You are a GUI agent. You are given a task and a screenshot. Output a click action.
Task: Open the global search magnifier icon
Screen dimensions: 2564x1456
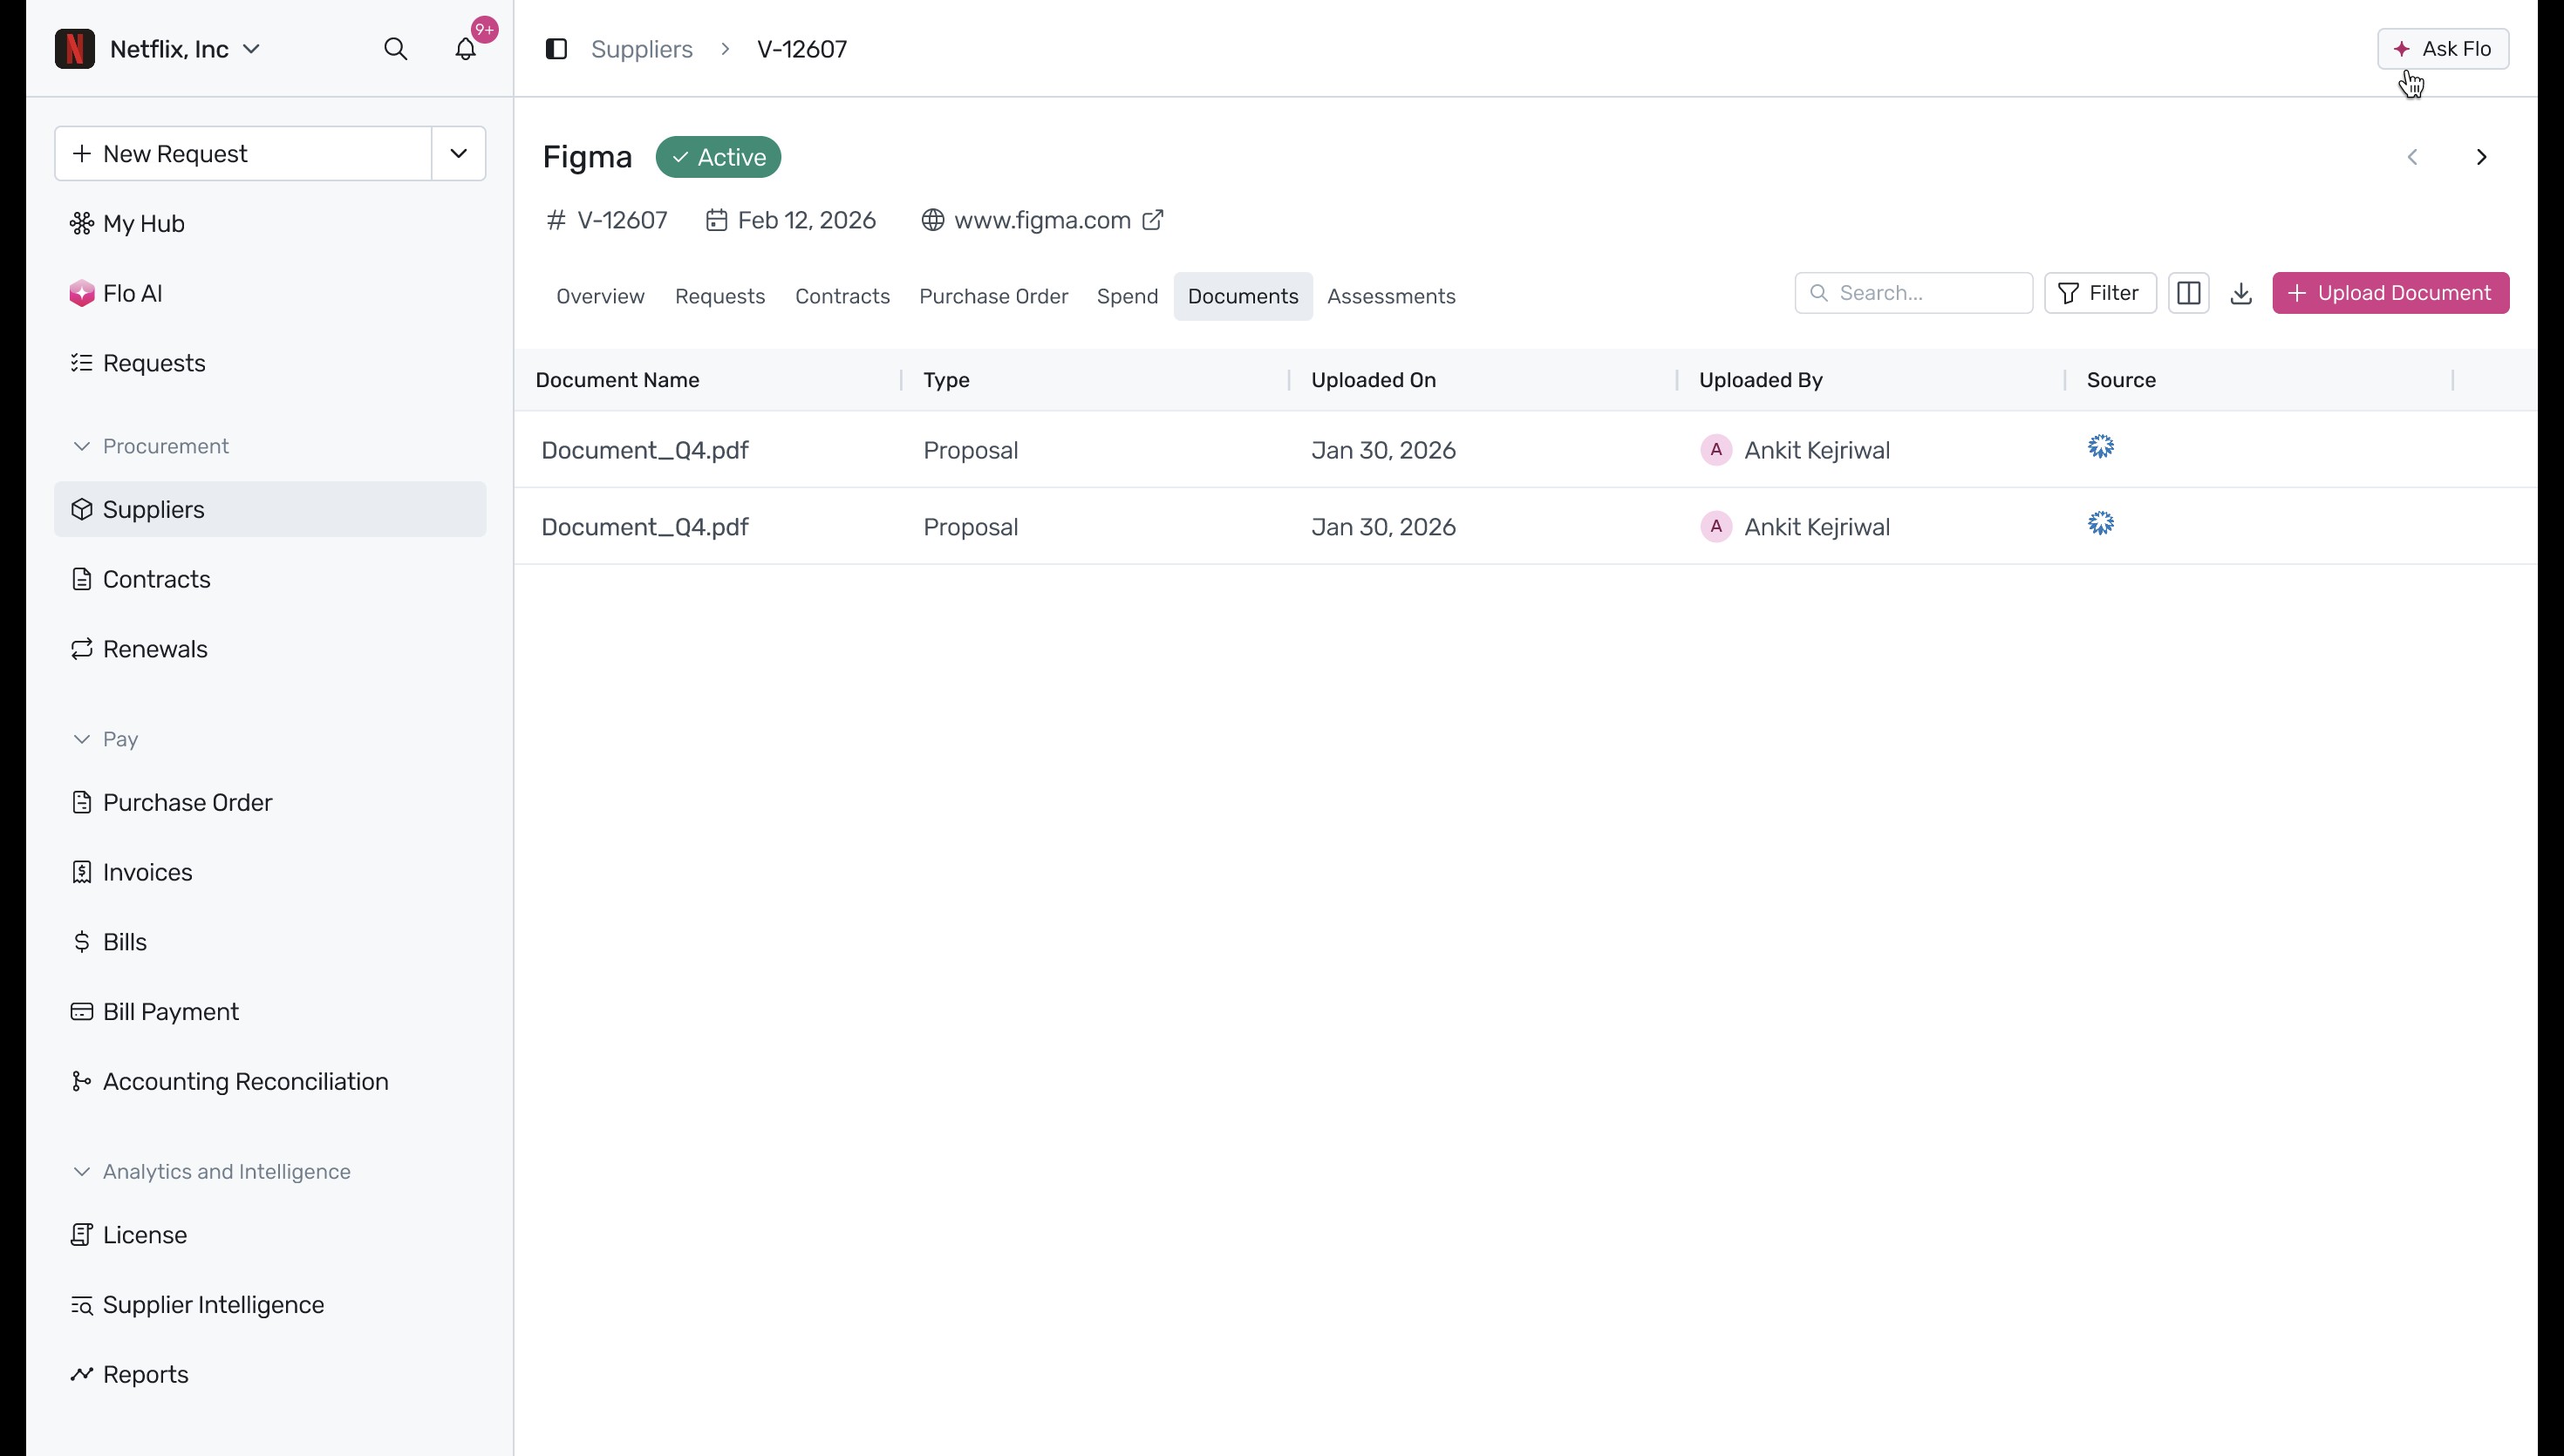[x=396, y=49]
